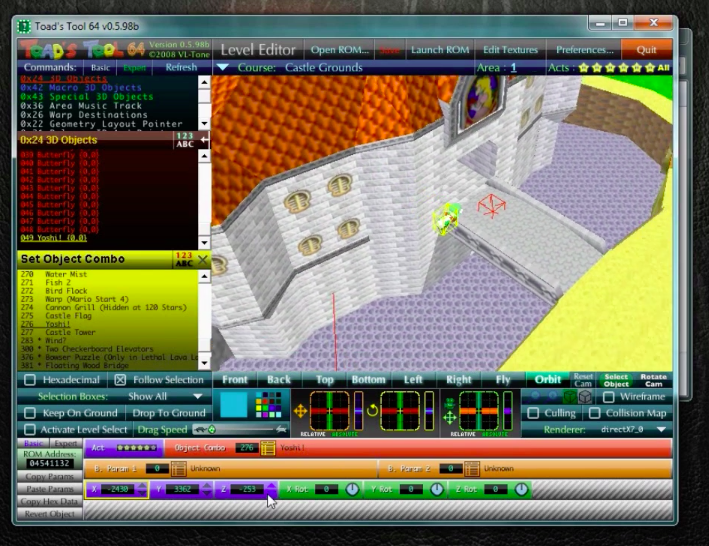Viewport: 709px width, 546px height.
Task: Click the 3D Objects list scroll-up arrow
Action: tap(204, 156)
